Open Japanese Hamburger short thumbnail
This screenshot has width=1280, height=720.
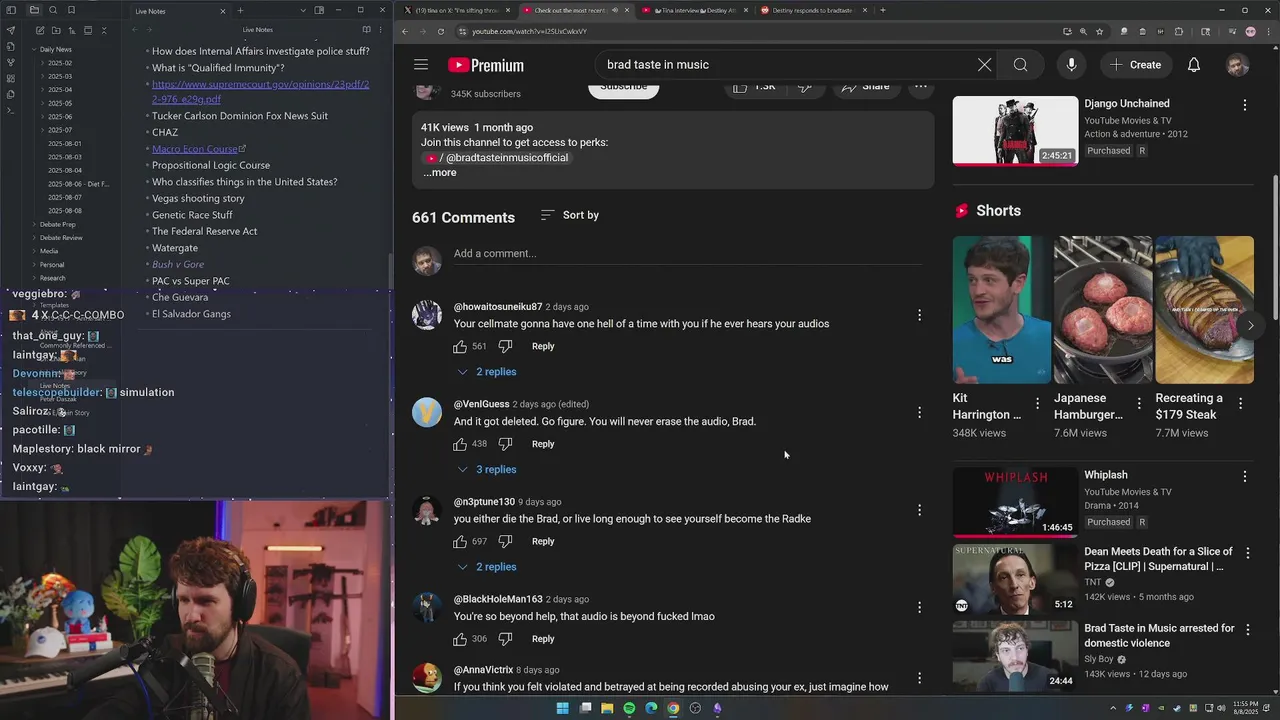1103,310
